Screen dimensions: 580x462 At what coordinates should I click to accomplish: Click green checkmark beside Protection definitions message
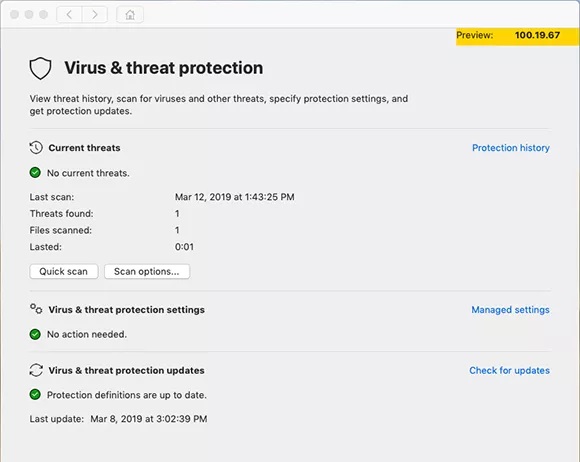(35, 394)
